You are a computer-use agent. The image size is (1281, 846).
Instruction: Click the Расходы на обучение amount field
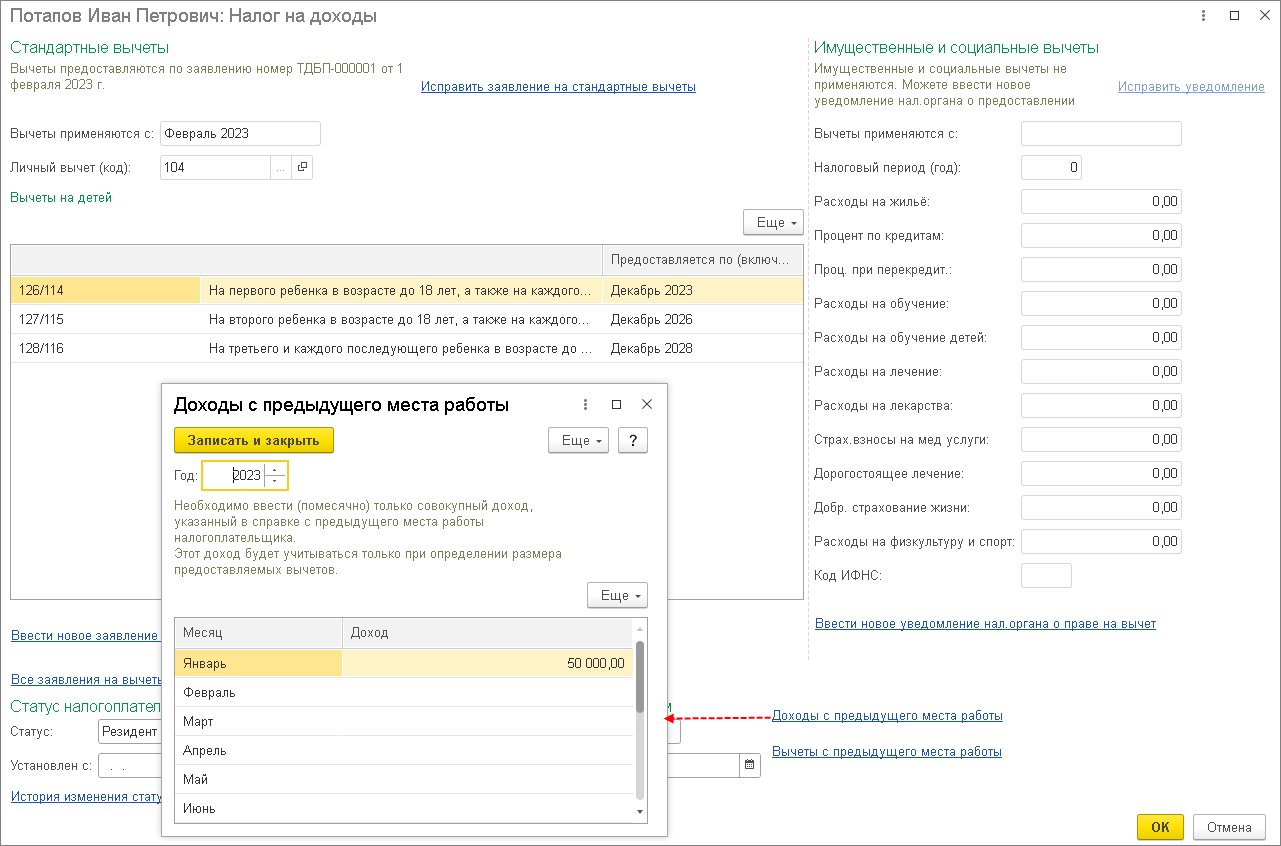(1101, 303)
